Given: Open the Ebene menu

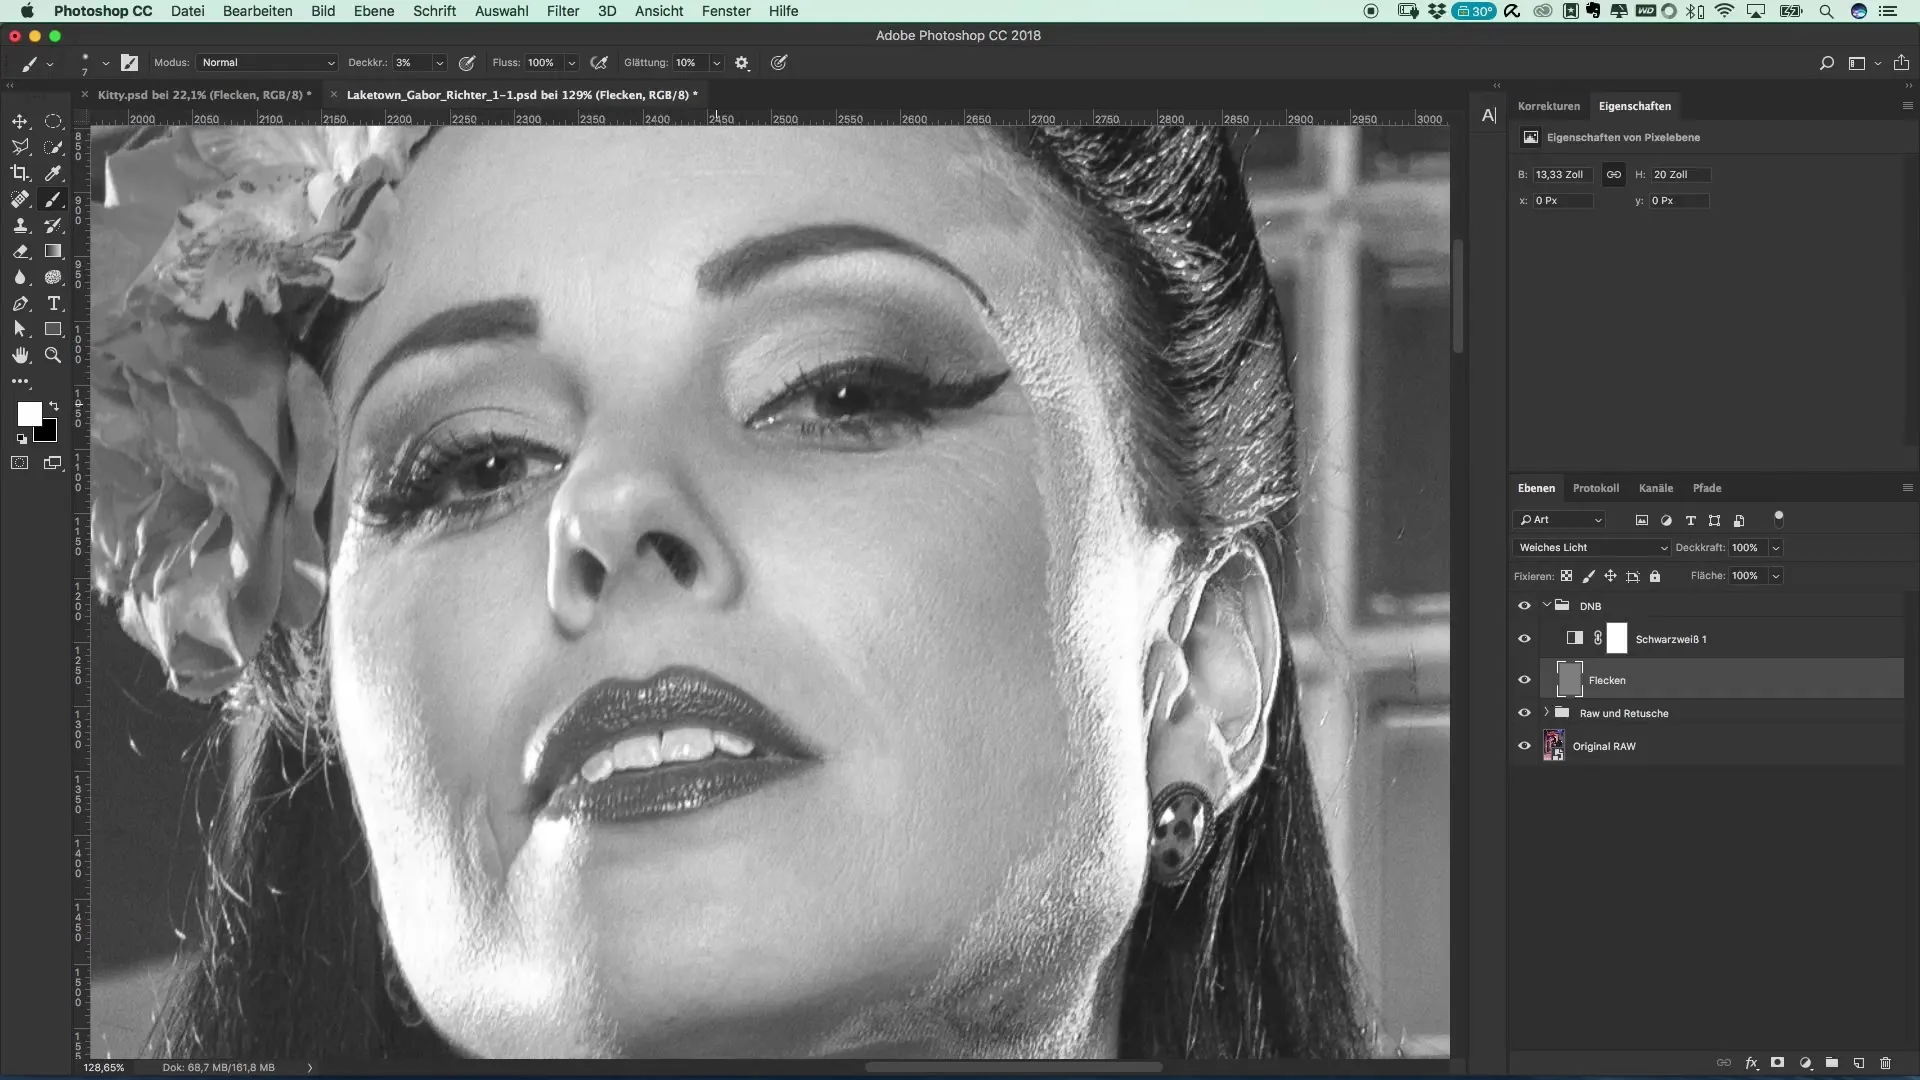Looking at the screenshot, I should pyautogui.click(x=373, y=11).
